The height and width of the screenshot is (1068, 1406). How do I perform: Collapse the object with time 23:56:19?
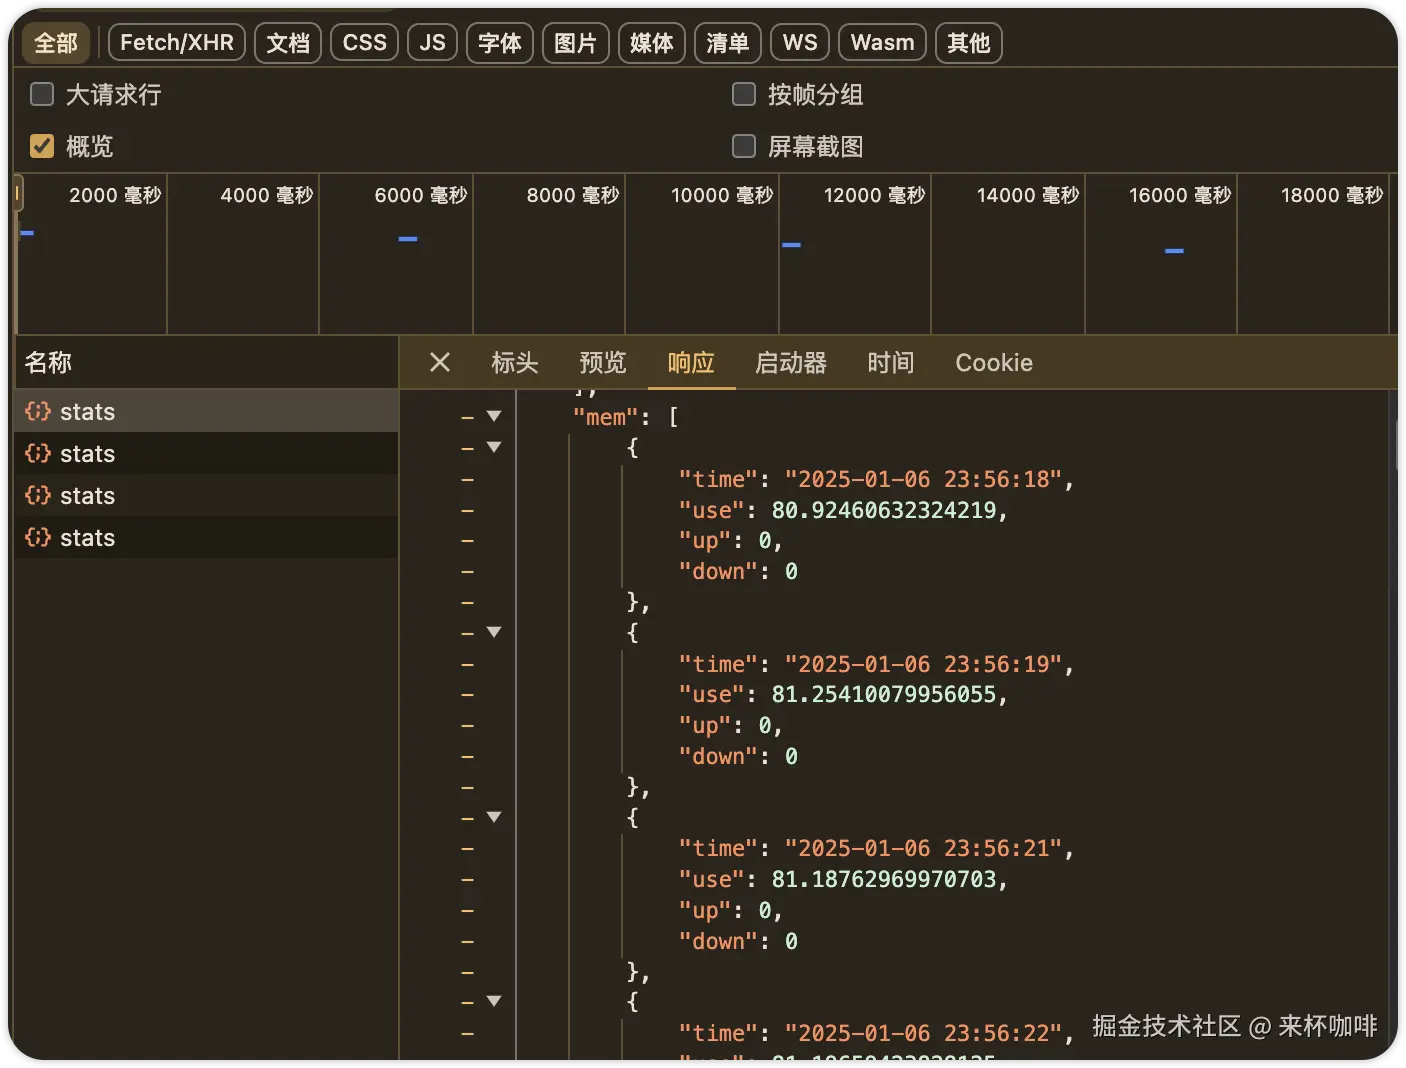[494, 632]
